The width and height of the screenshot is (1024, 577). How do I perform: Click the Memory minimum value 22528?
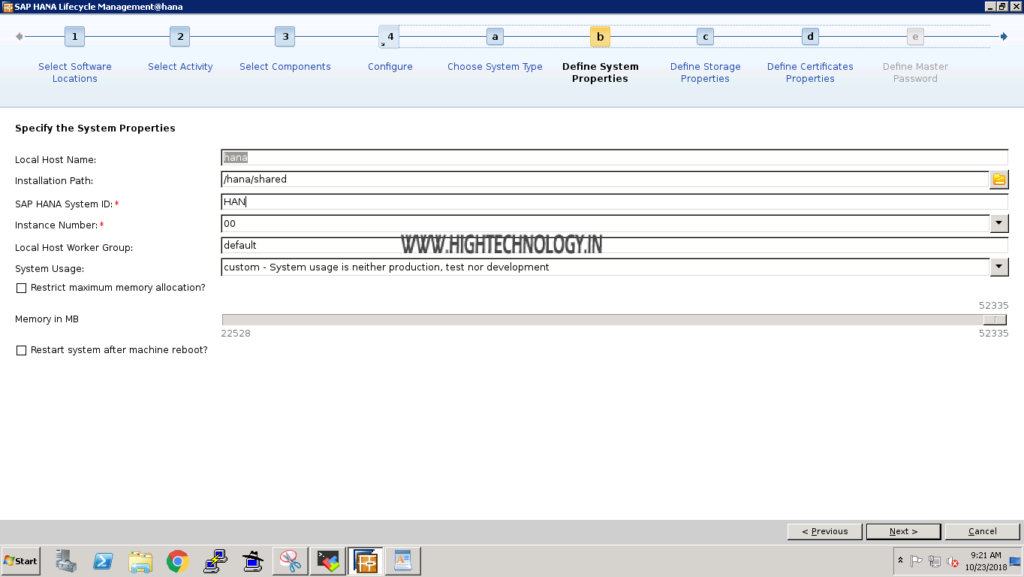235,334
